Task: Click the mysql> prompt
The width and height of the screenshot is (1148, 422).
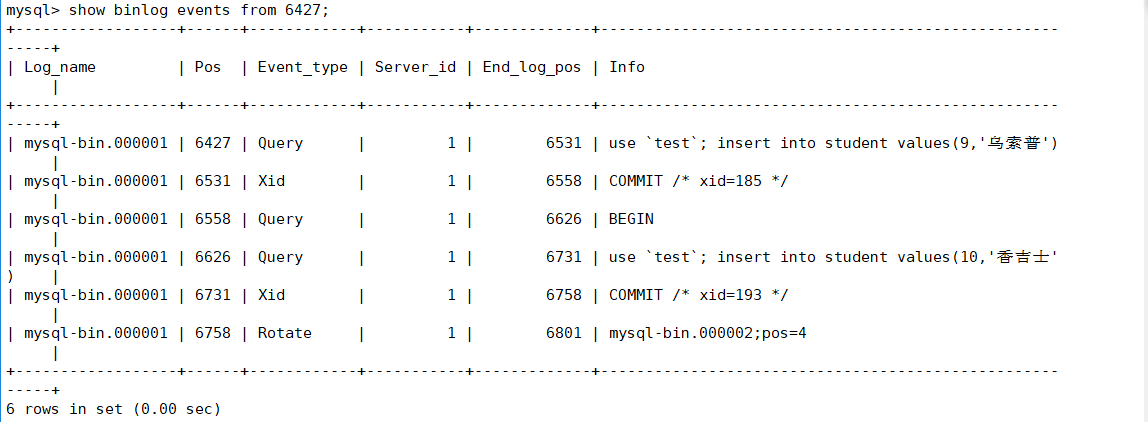Action: pos(32,10)
